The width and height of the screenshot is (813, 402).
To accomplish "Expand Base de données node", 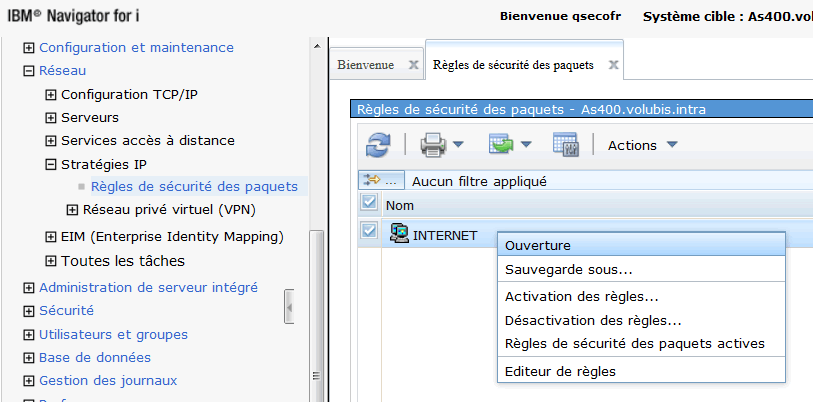I will coord(29,358).
